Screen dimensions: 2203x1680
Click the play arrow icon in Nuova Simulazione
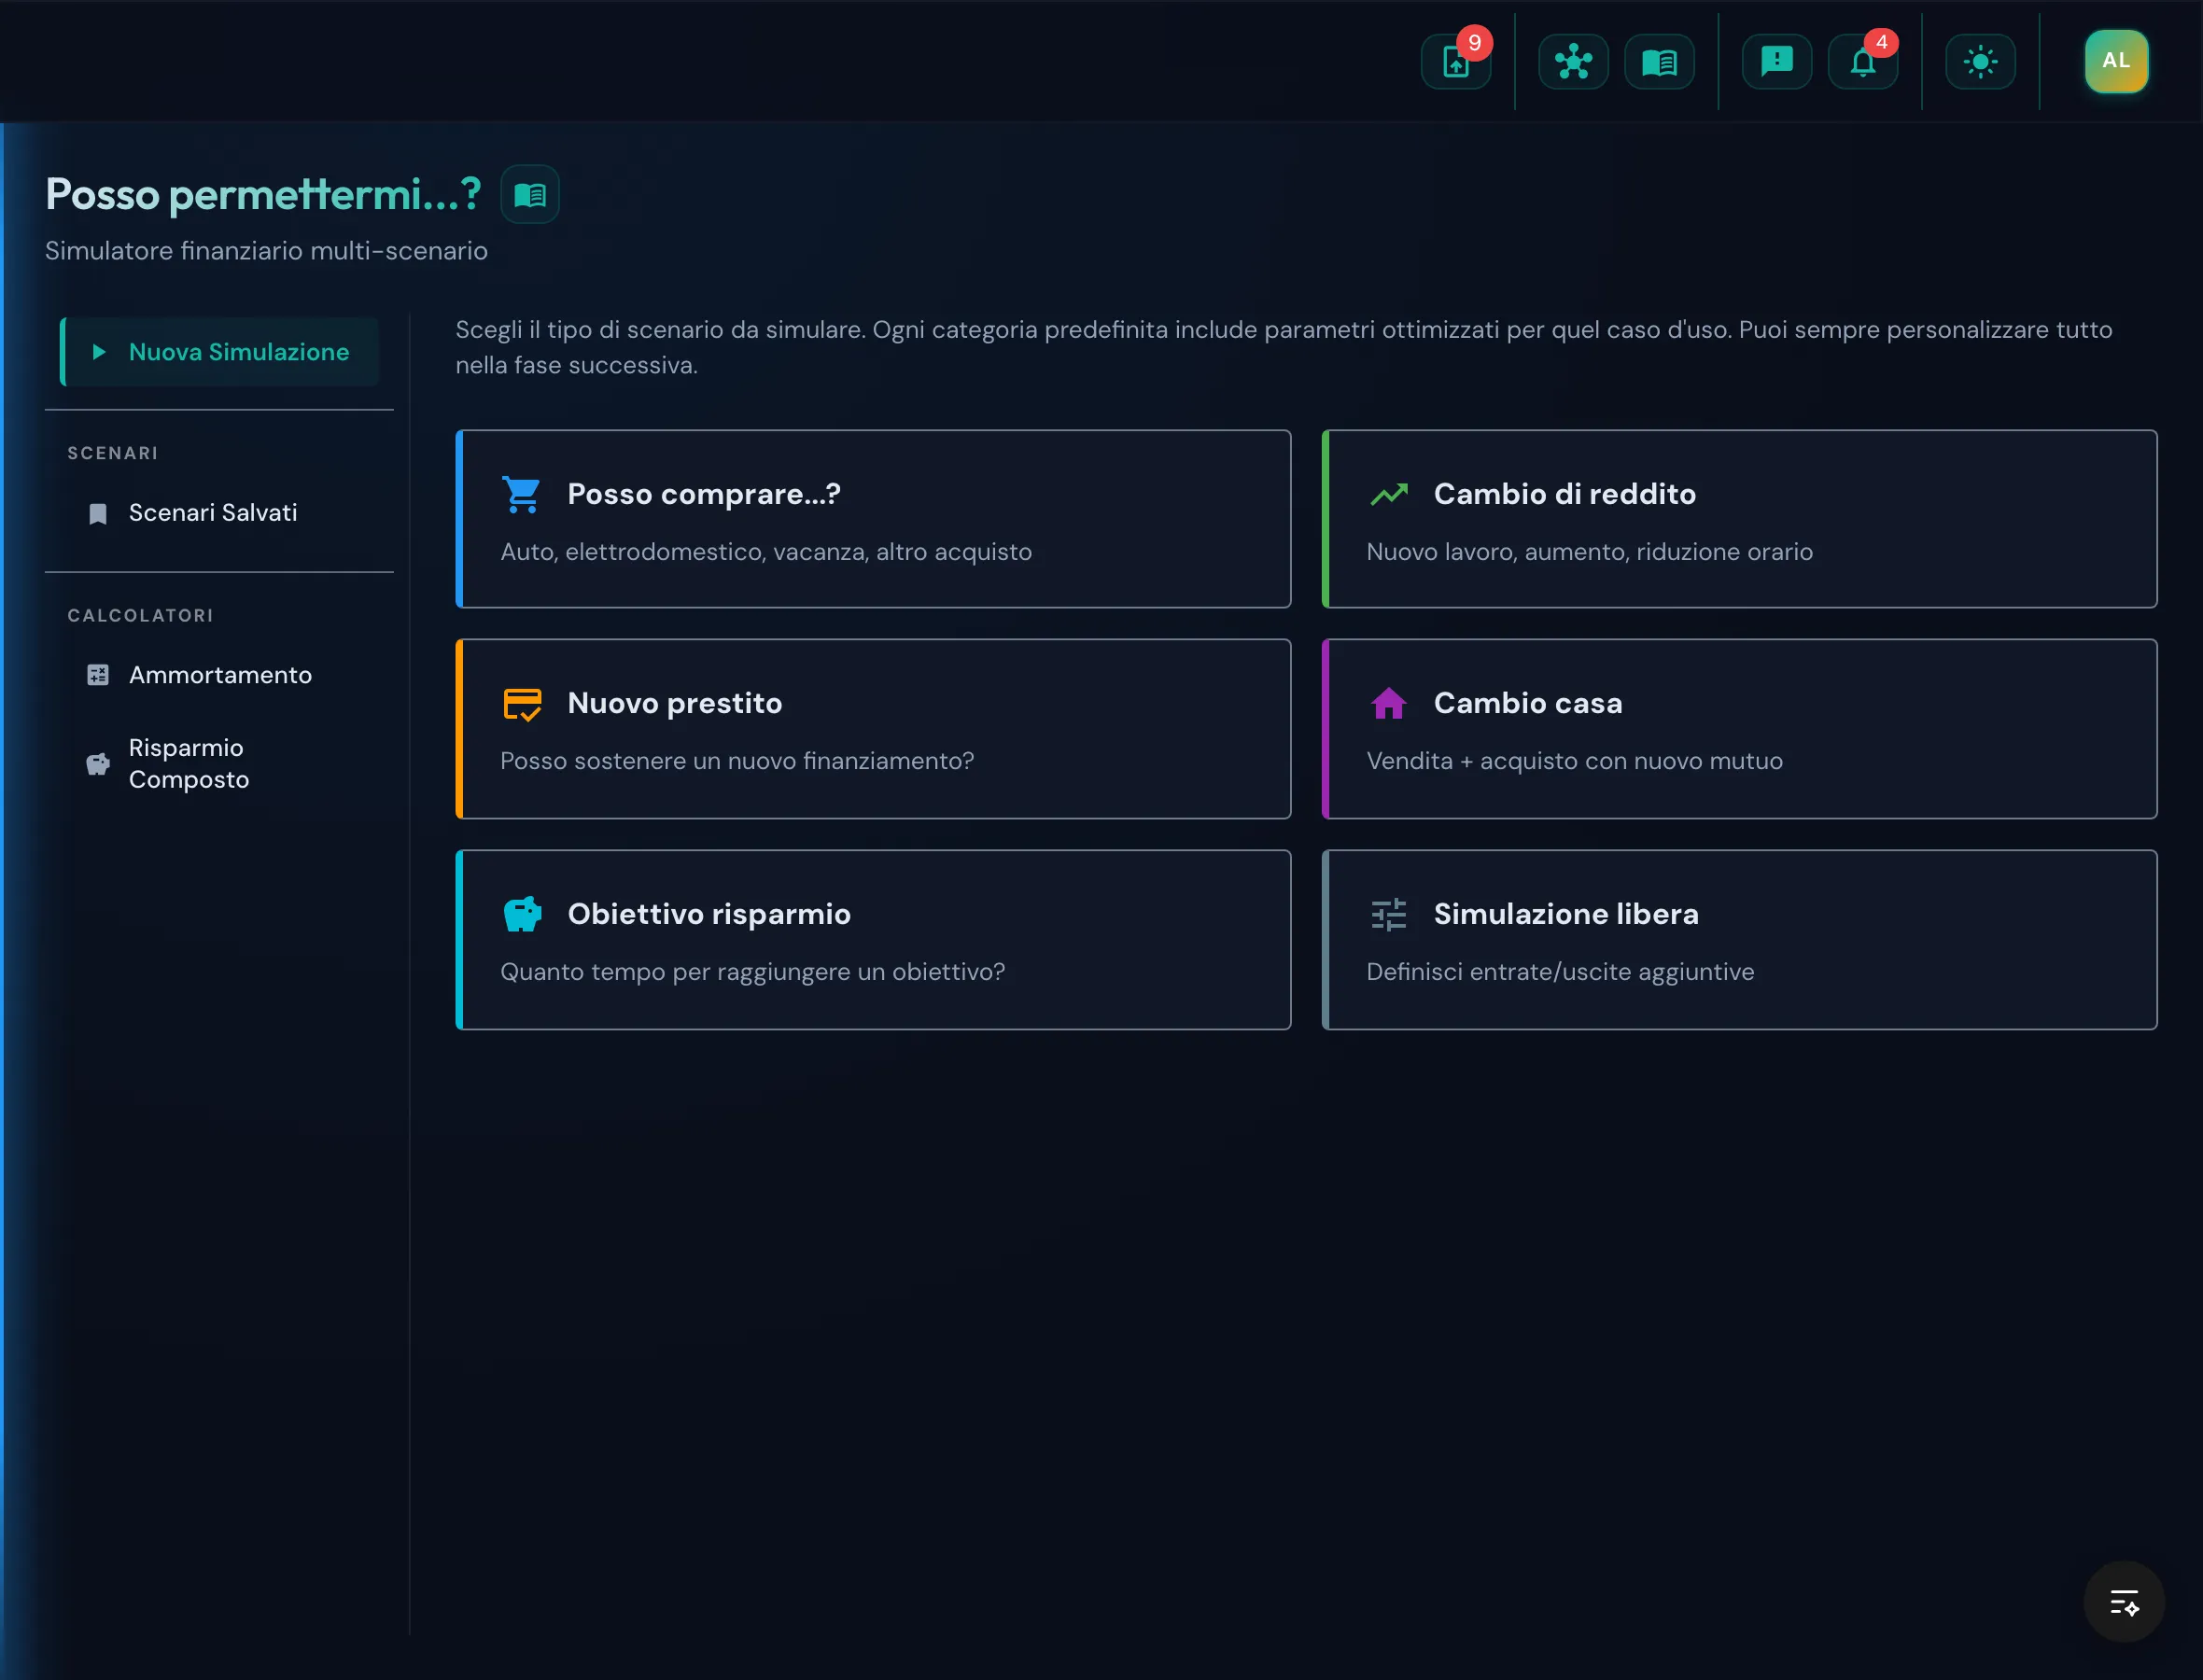coord(99,352)
